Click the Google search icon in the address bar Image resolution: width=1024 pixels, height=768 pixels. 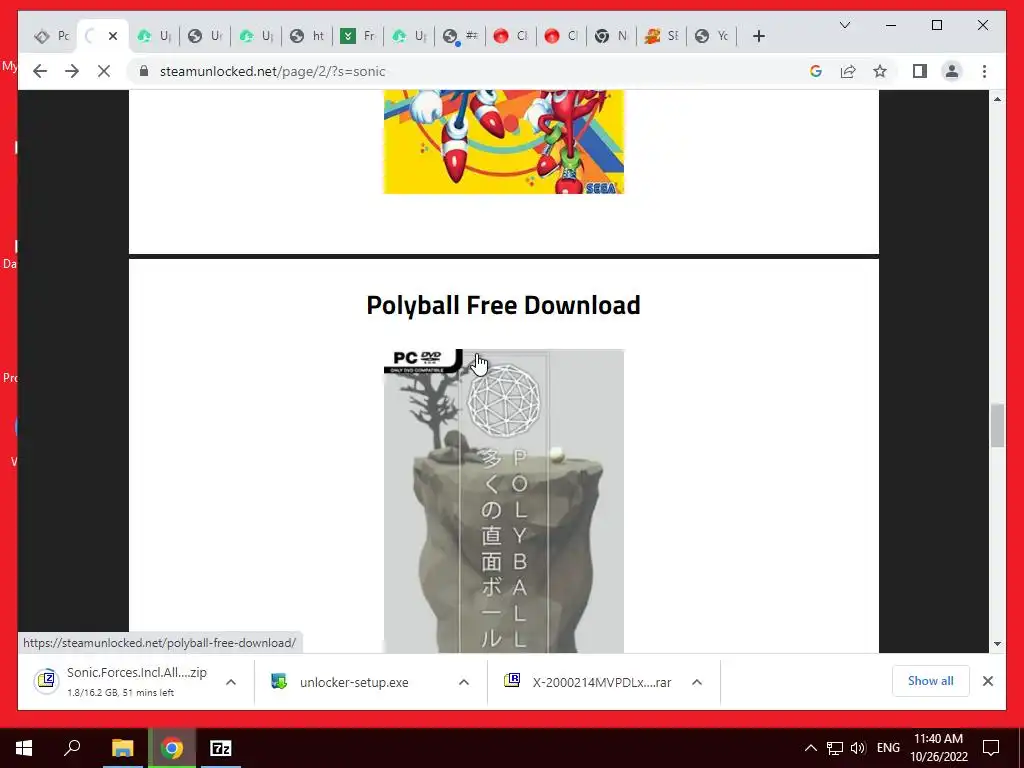point(816,71)
